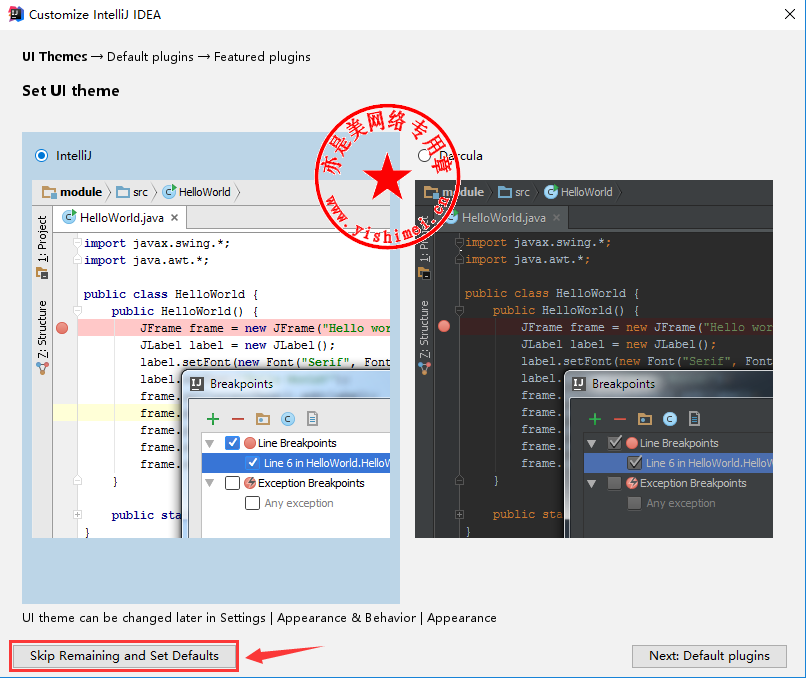Click the HelloWorld class icon in Darcula breadcrumb

coord(551,192)
